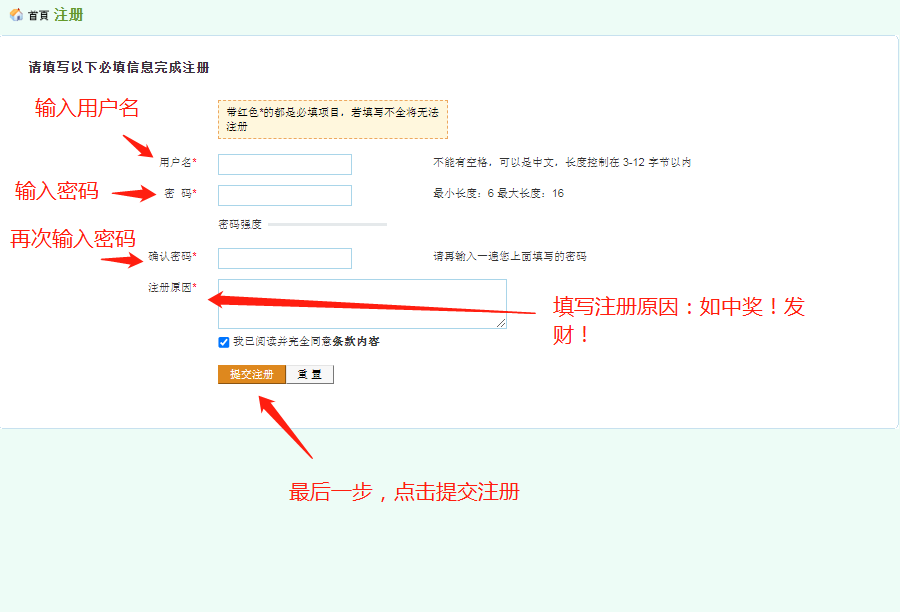Focus the 用户名 input field

point(285,164)
